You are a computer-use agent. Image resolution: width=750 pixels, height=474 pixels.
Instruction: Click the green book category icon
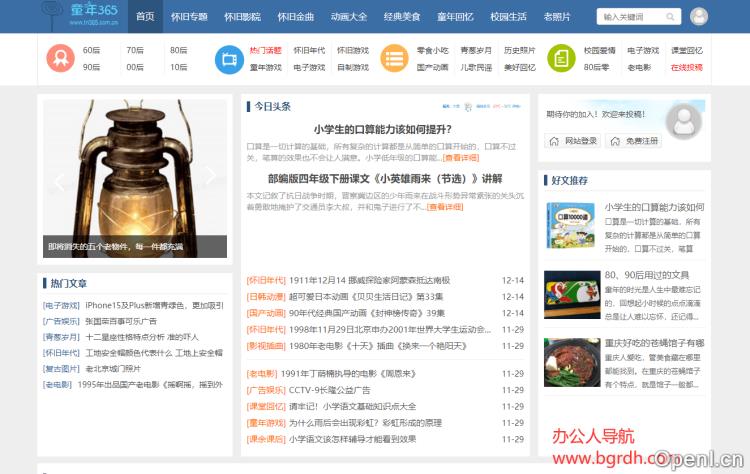click(561, 58)
